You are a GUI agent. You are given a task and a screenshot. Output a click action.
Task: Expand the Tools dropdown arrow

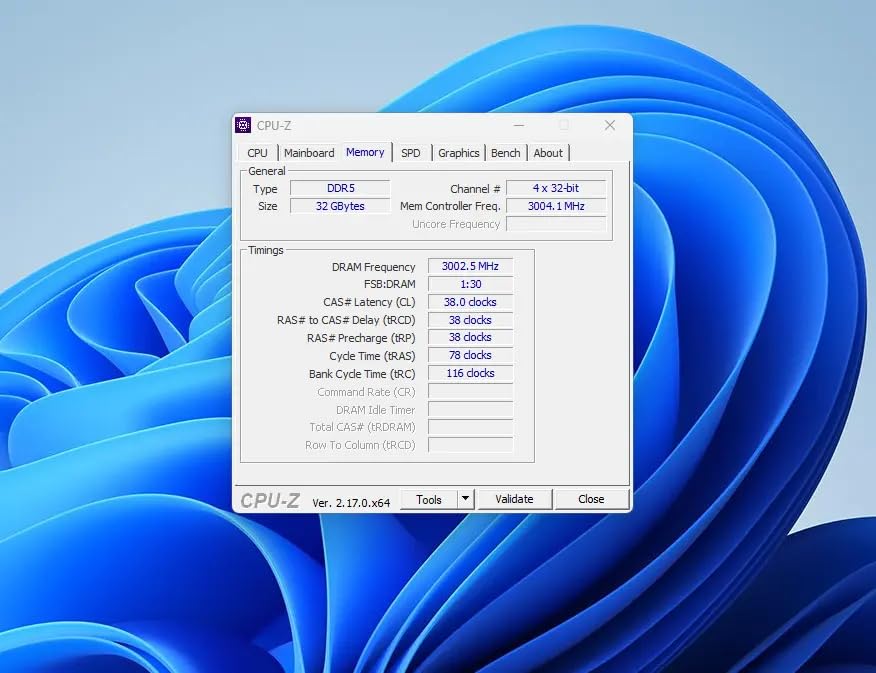point(465,499)
